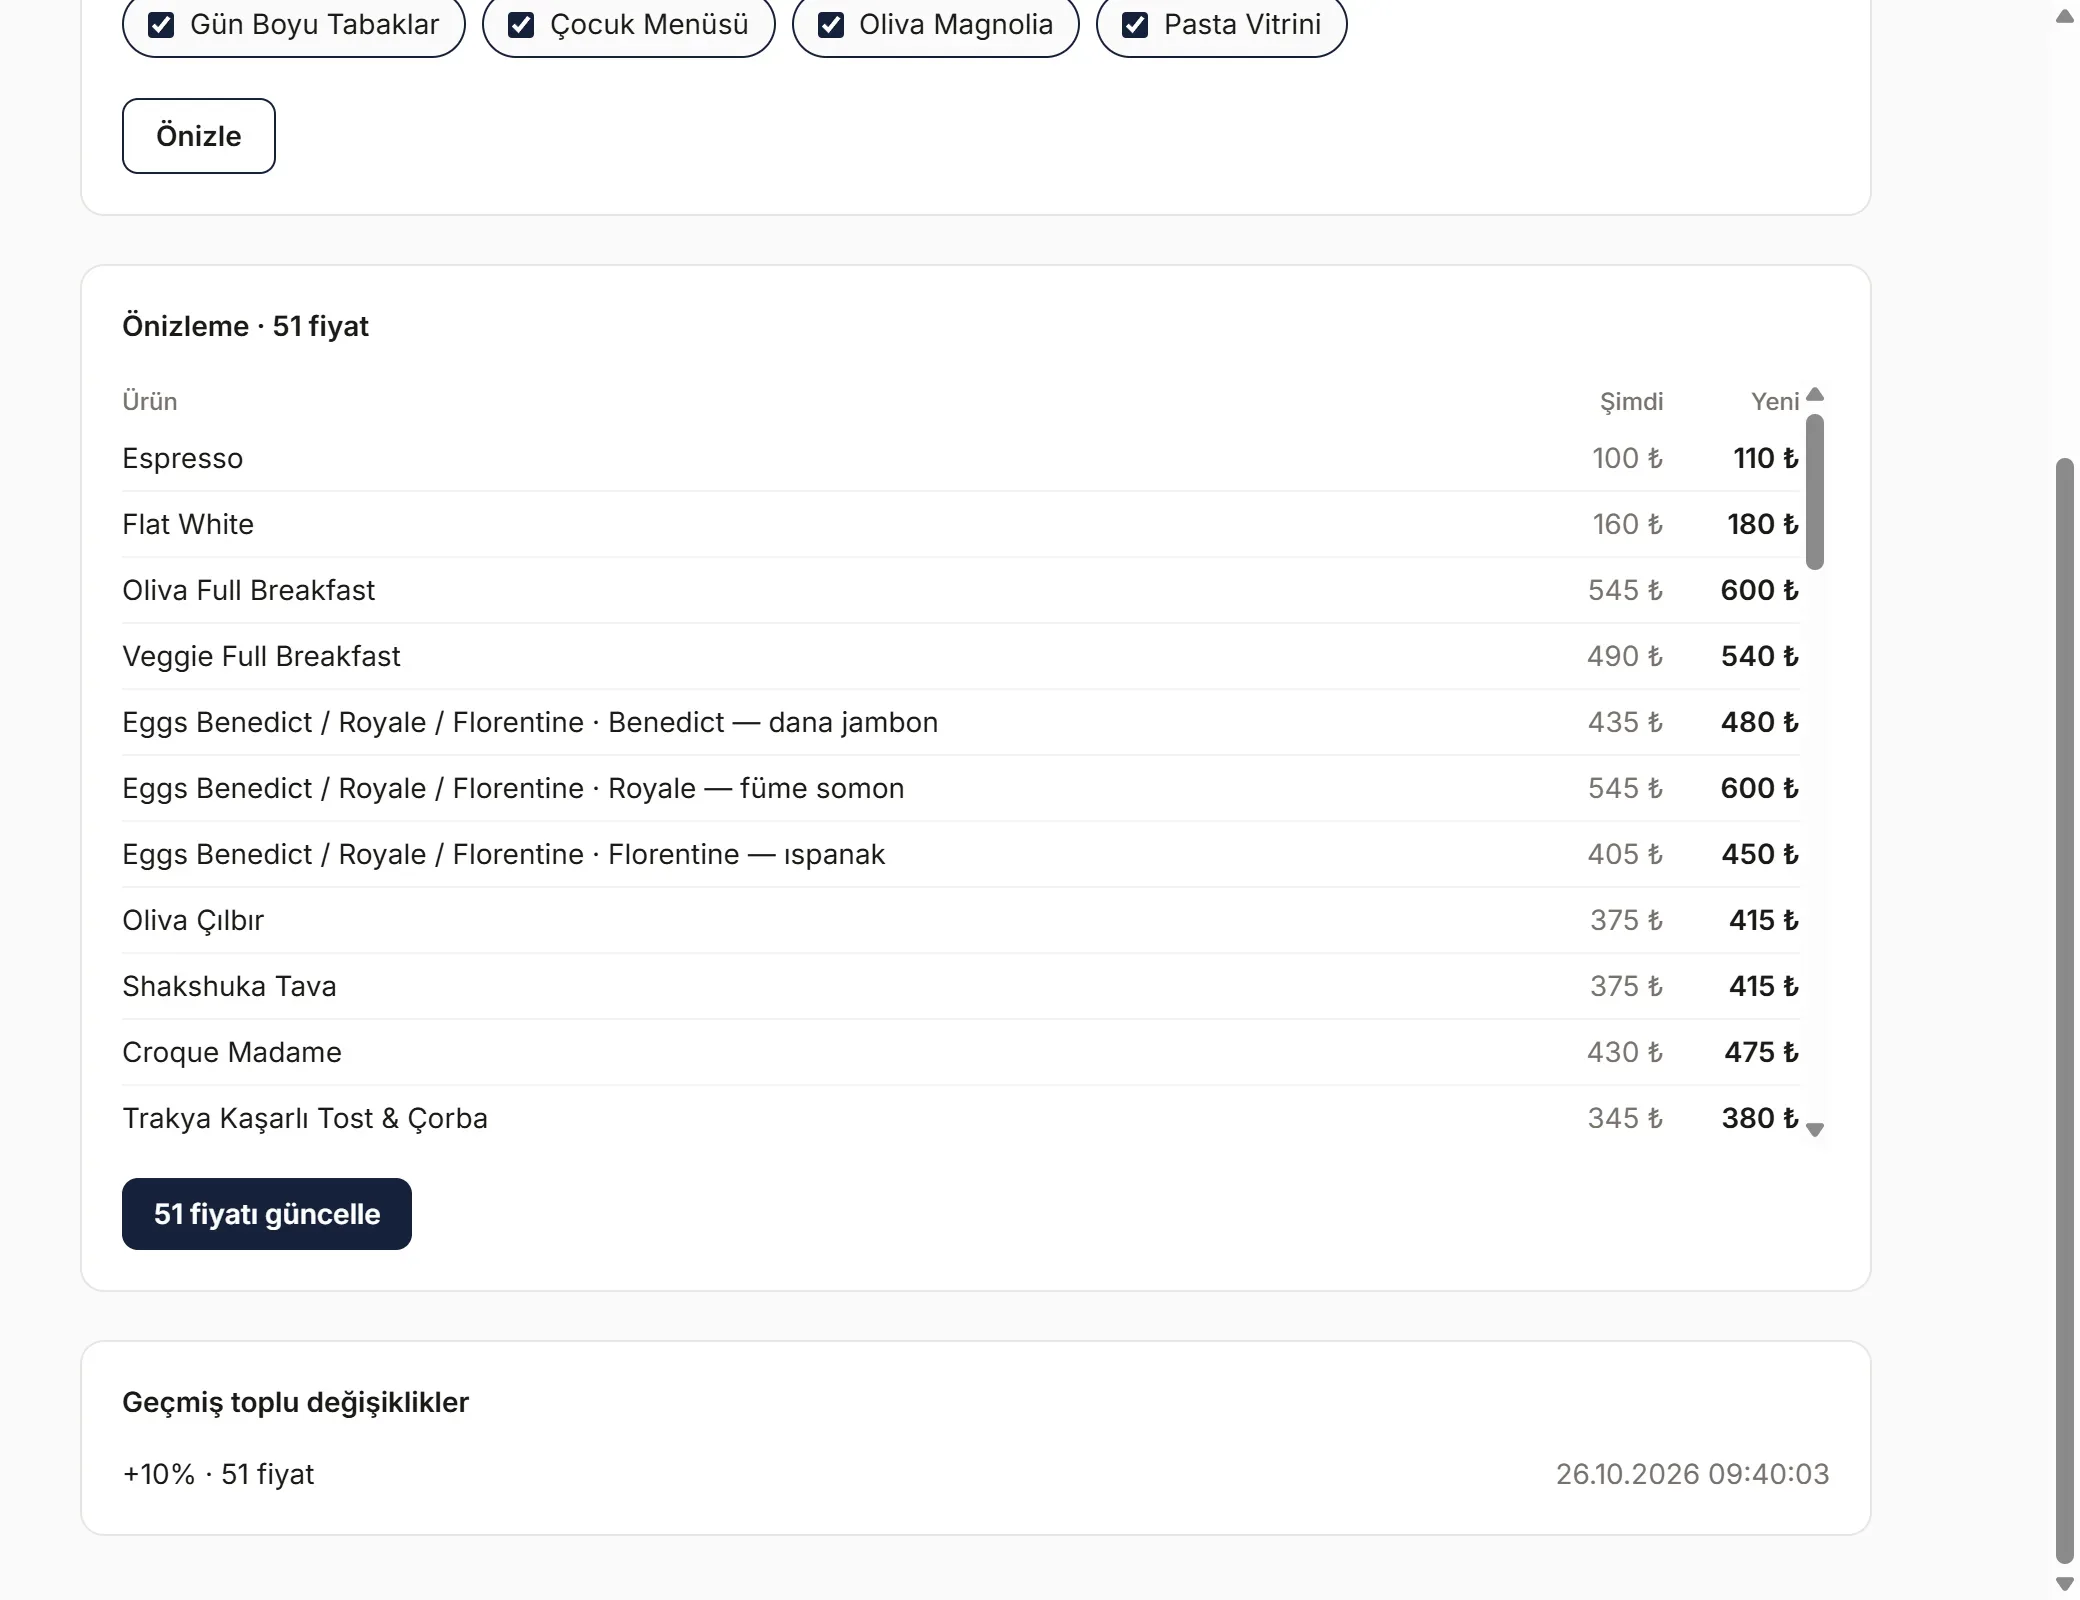Toggle the Pasta Vitrini checkbox
Screen dimensions: 2080x1600
1135,25
